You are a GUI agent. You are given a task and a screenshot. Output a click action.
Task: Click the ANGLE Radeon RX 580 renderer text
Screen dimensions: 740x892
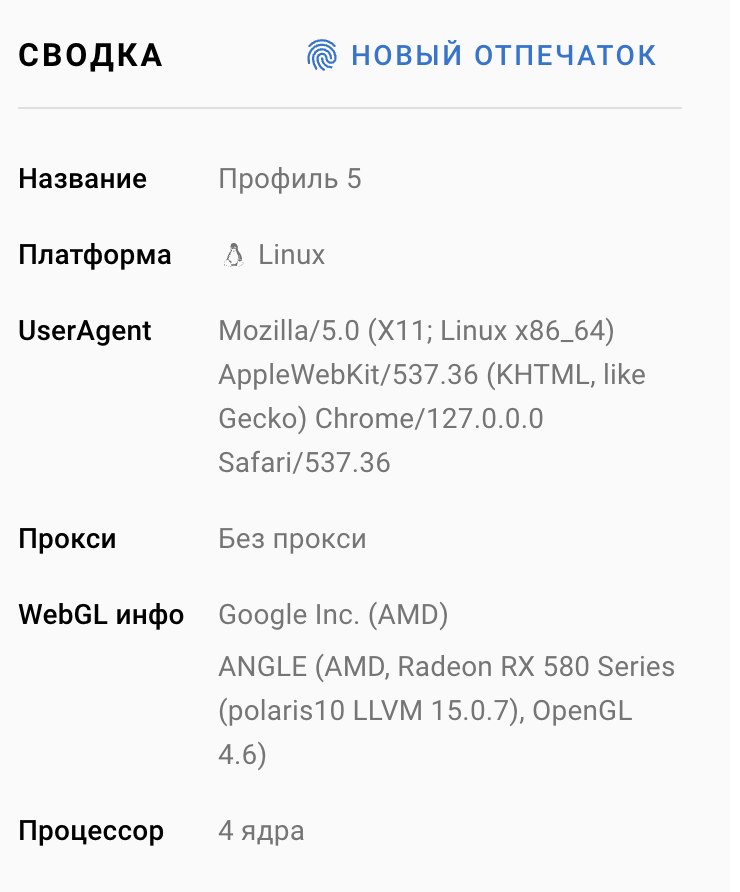tap(446, 667)
